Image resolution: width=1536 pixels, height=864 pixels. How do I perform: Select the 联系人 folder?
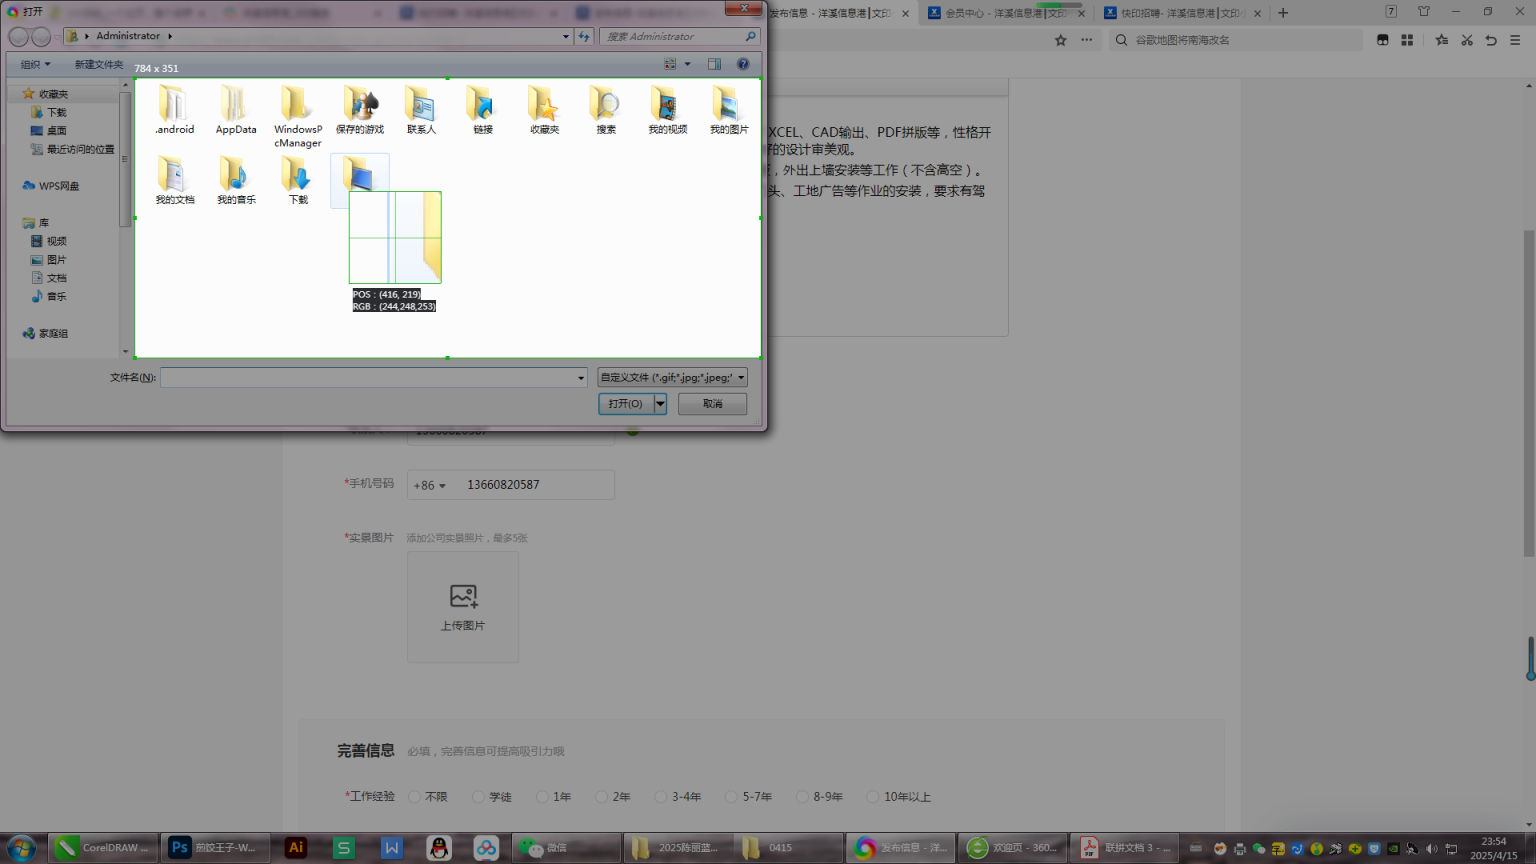(421, 110)
